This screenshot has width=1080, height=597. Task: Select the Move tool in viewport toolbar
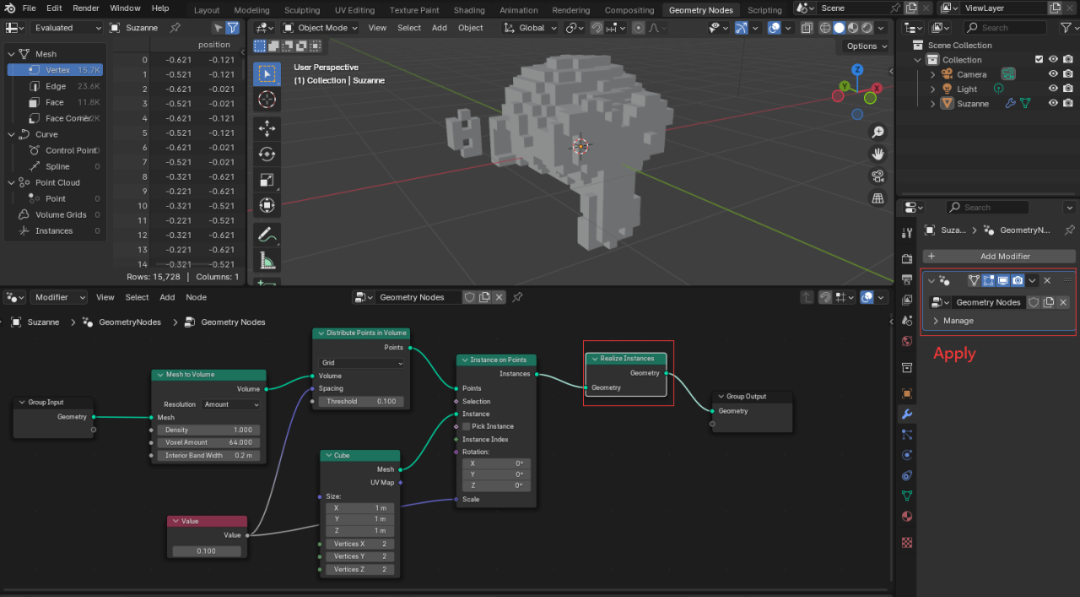coord(267,128)
